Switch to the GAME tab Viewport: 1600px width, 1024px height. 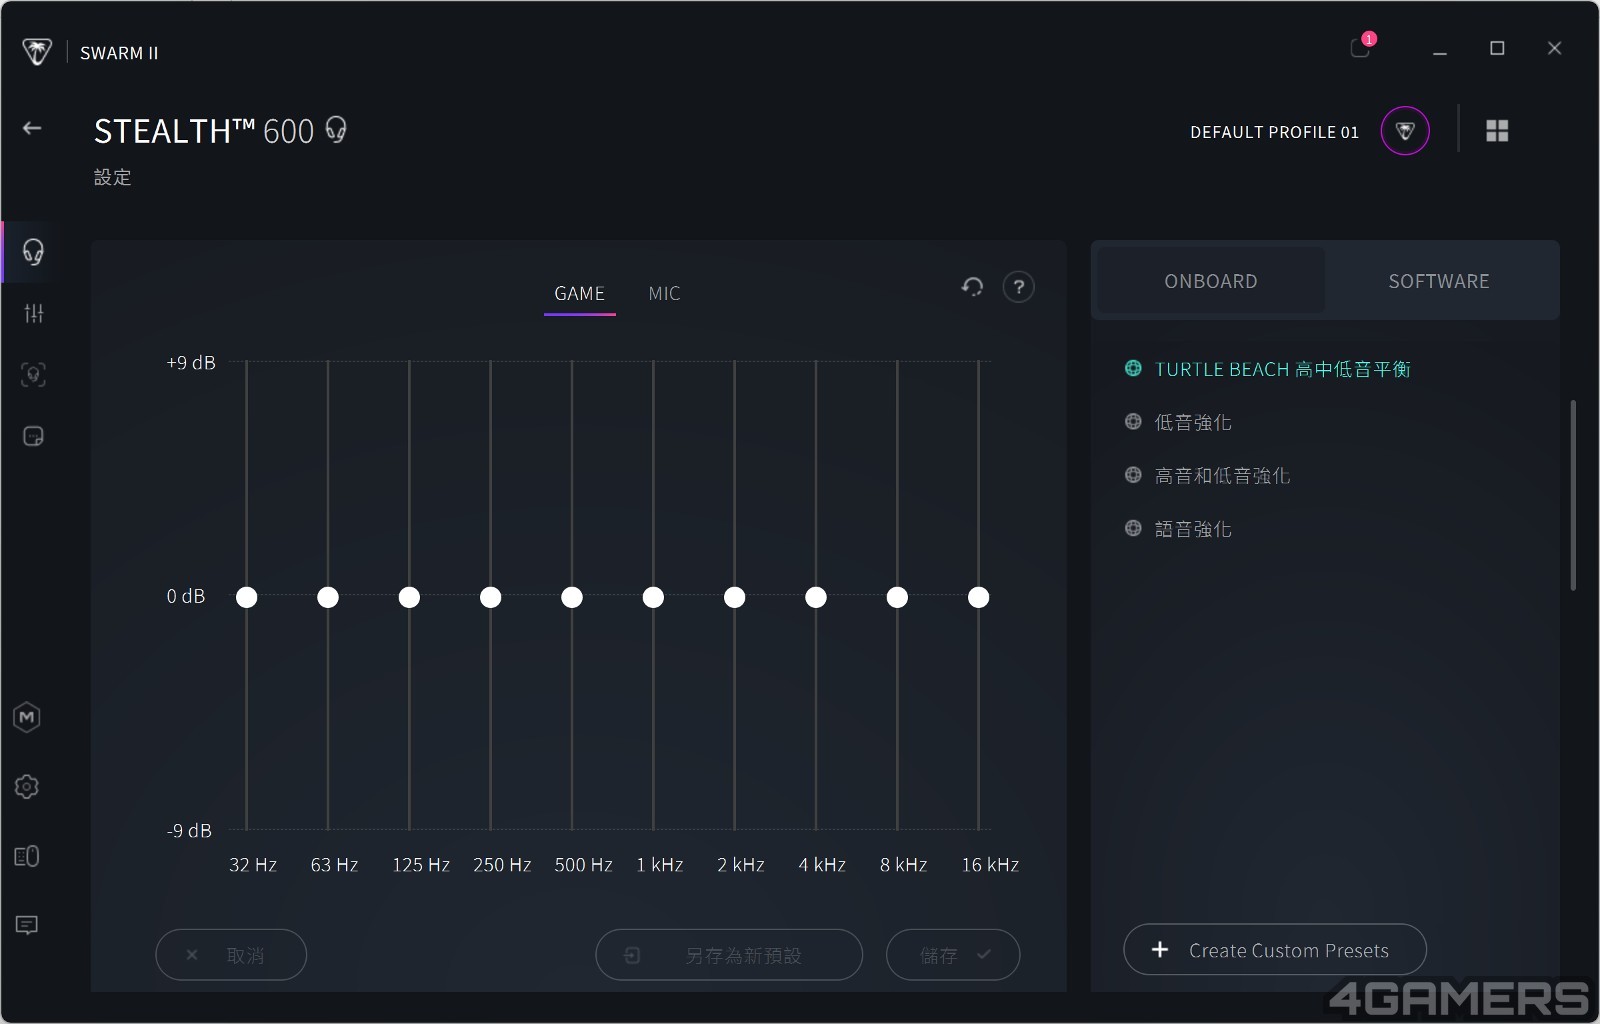[x=580, y=294]
